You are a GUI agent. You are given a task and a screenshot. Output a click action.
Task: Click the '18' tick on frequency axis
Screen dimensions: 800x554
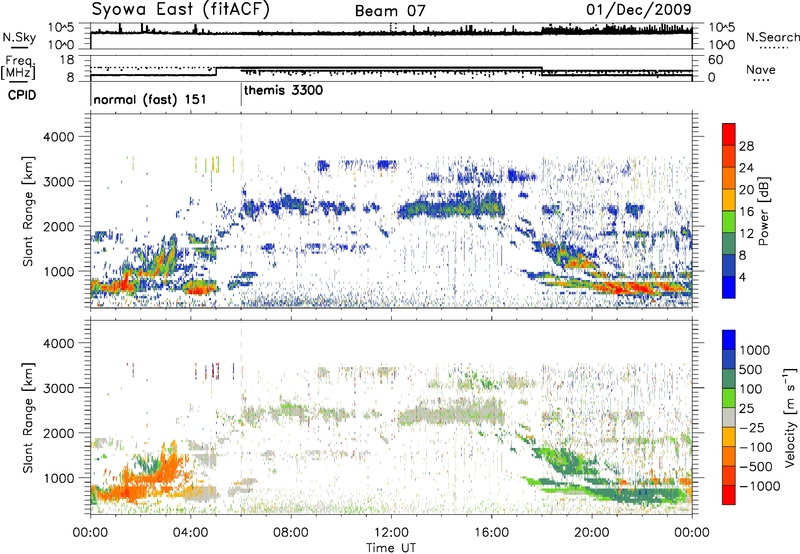pyautogui.click(x=67, y=59)
